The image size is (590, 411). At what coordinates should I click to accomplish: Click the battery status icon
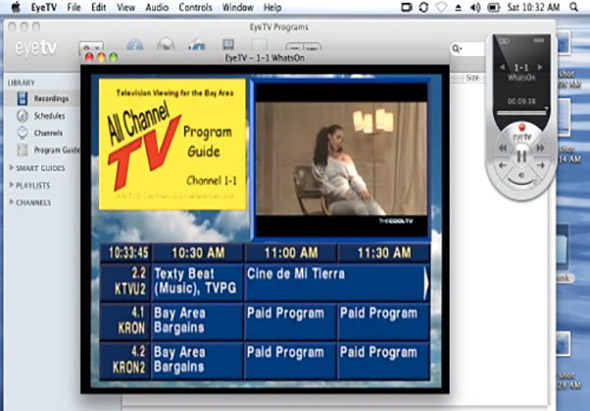[x=494, y=8]
